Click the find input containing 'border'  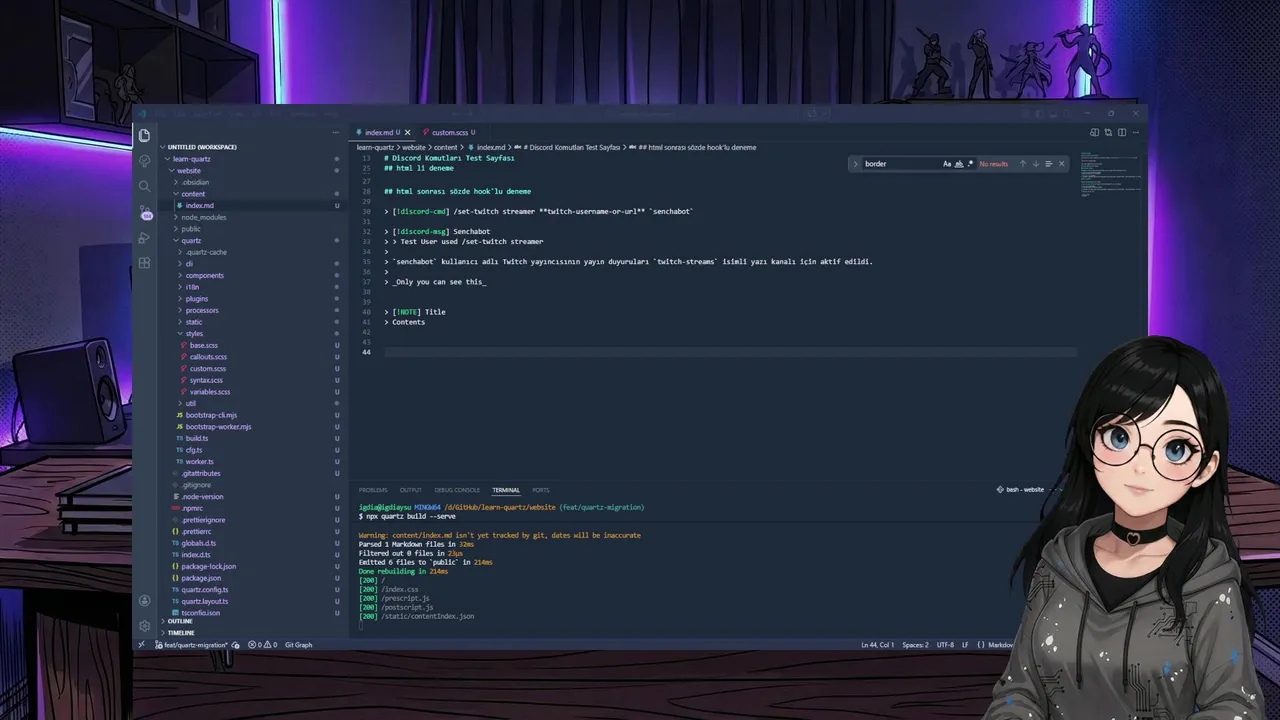point(900,163)
